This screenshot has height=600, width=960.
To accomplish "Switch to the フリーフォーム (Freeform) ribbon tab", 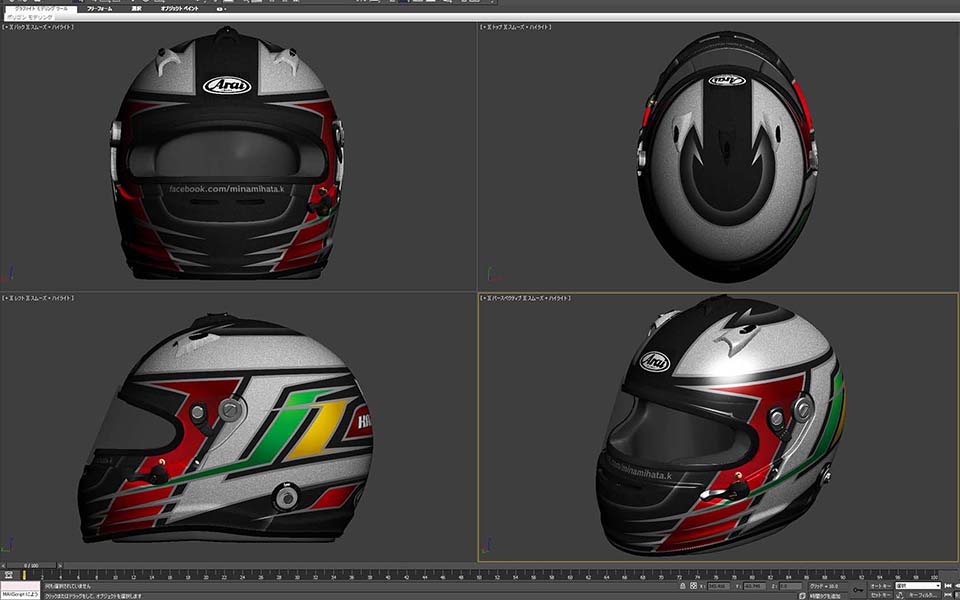I will point(100,9).
